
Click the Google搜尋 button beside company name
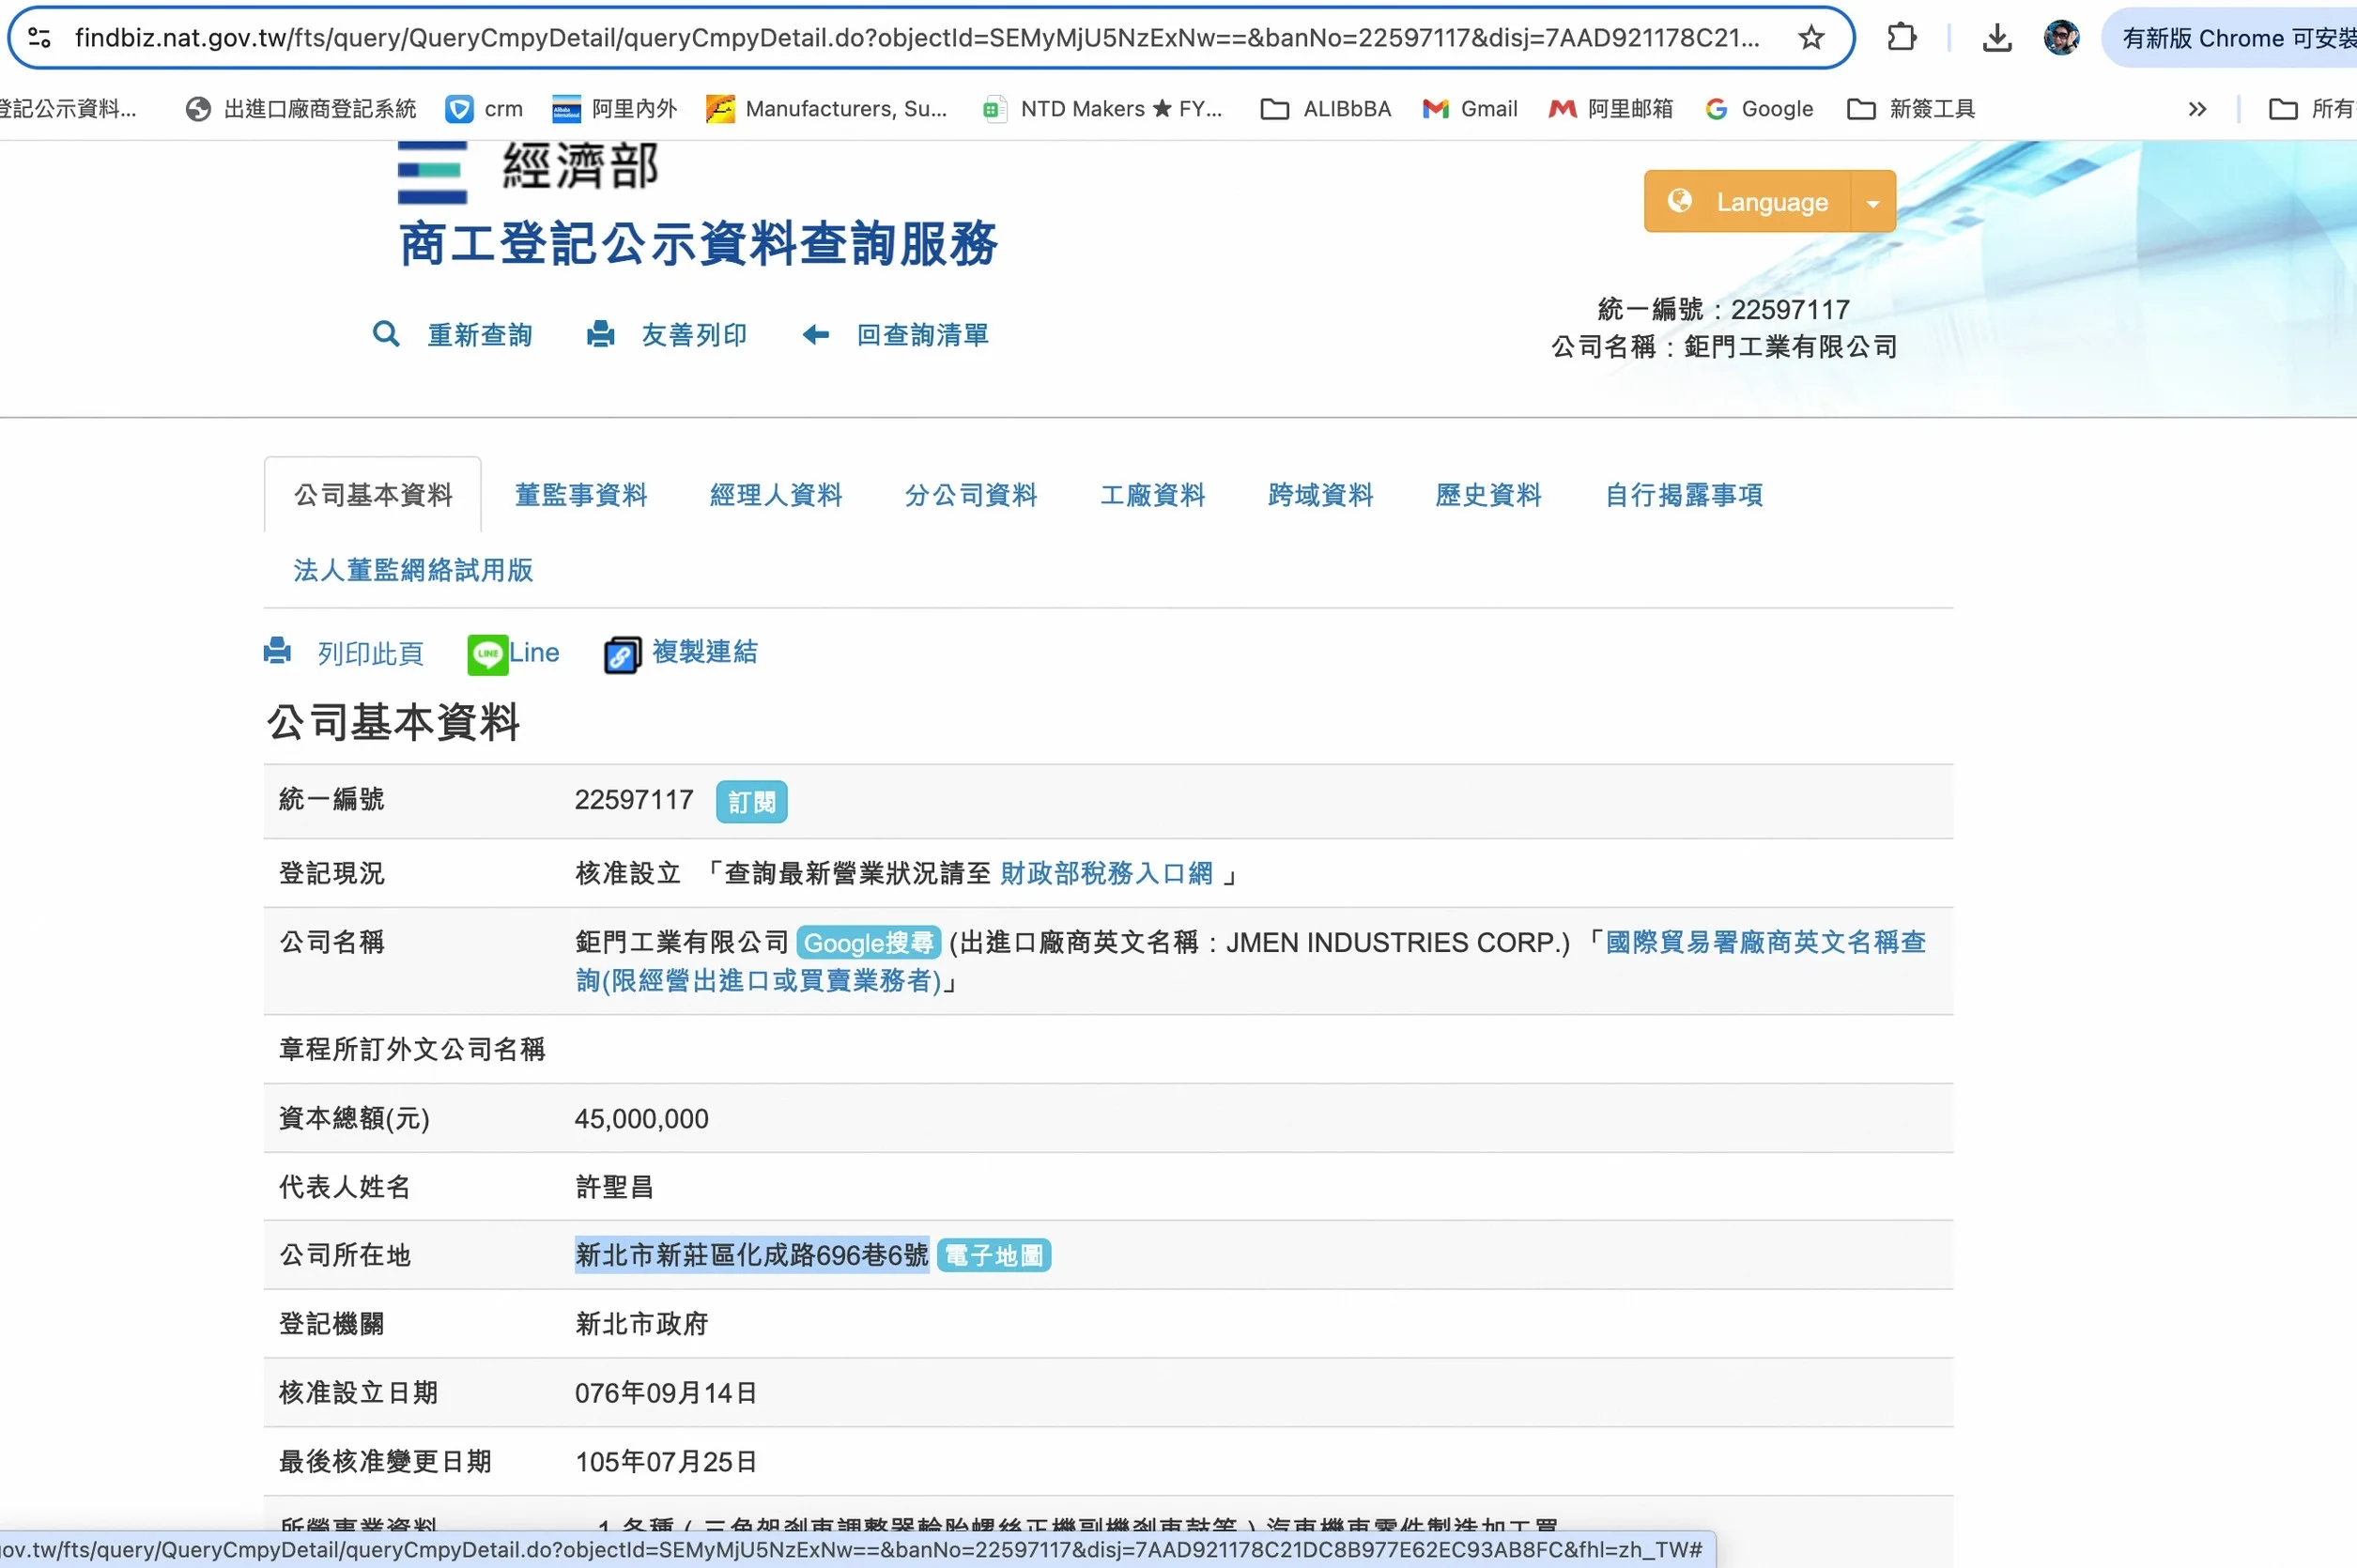867,943
